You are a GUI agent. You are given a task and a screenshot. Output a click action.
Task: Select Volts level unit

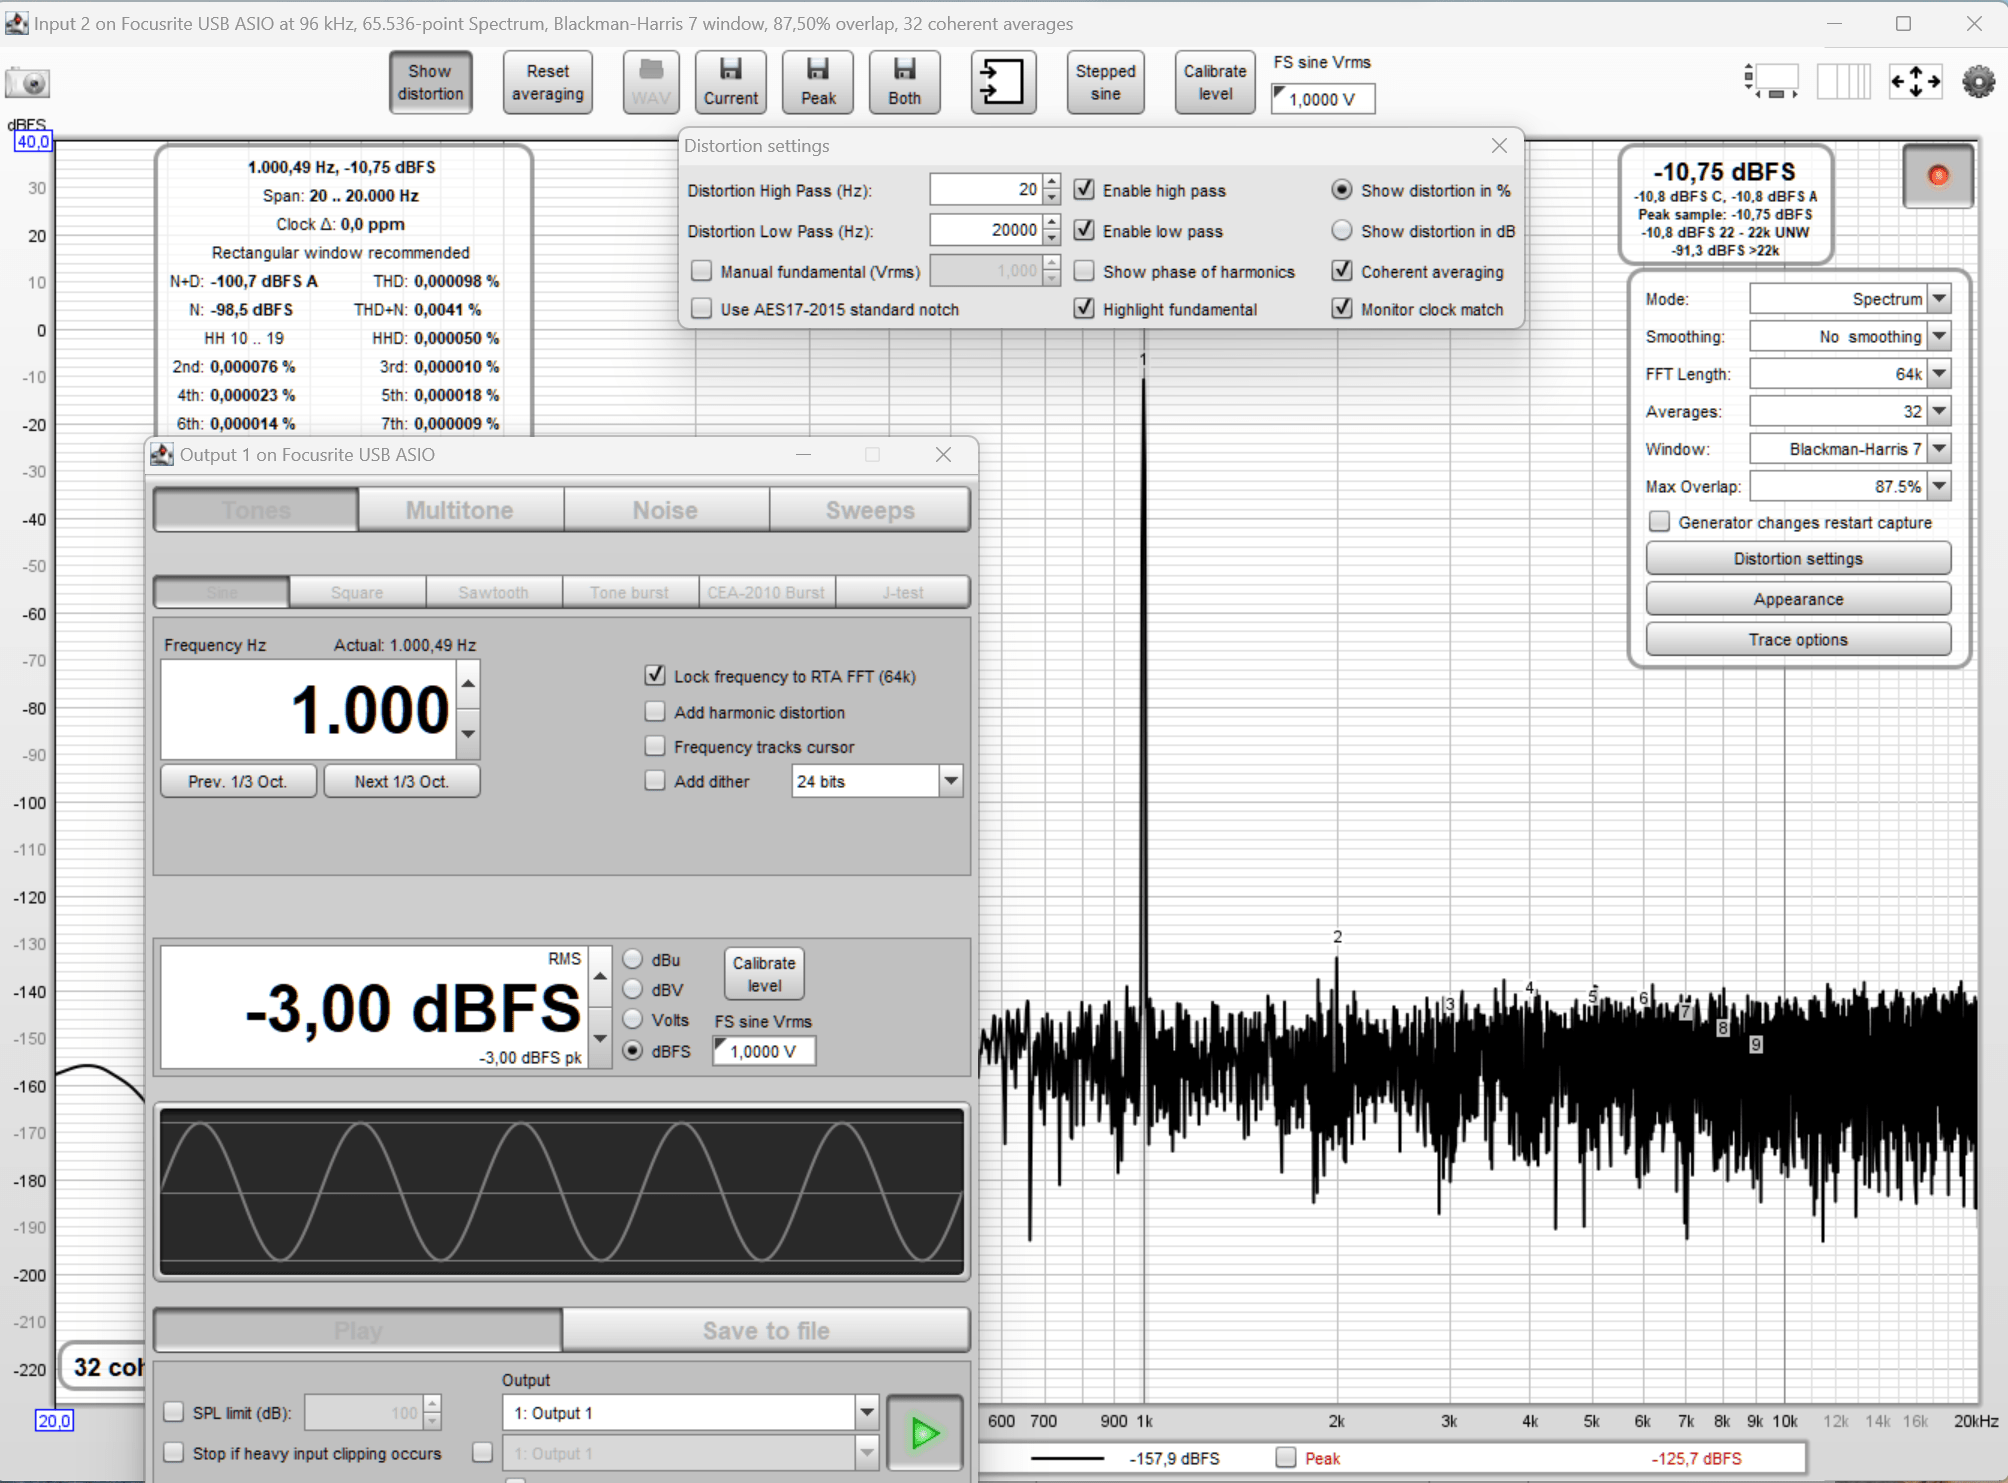(x=633, y=1020)
